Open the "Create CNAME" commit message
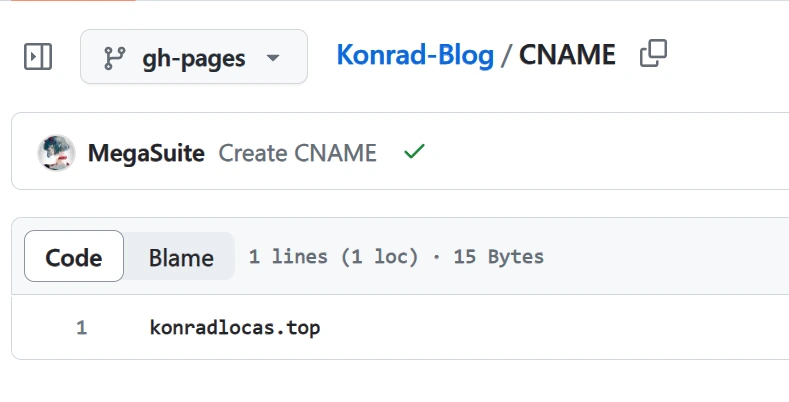 point(297,153)
